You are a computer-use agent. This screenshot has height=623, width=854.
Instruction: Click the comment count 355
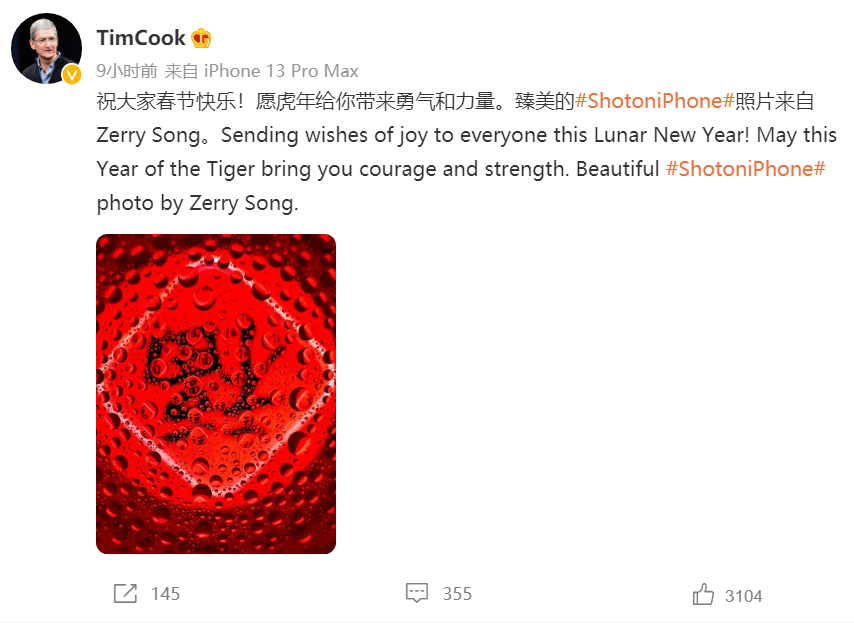click(x=457, y=594)
